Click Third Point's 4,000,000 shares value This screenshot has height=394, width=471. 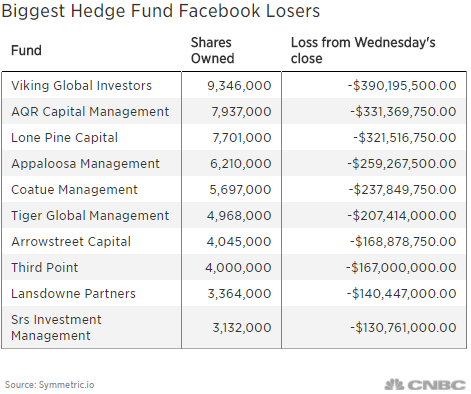pyautogui.click(x=238, y=268)
